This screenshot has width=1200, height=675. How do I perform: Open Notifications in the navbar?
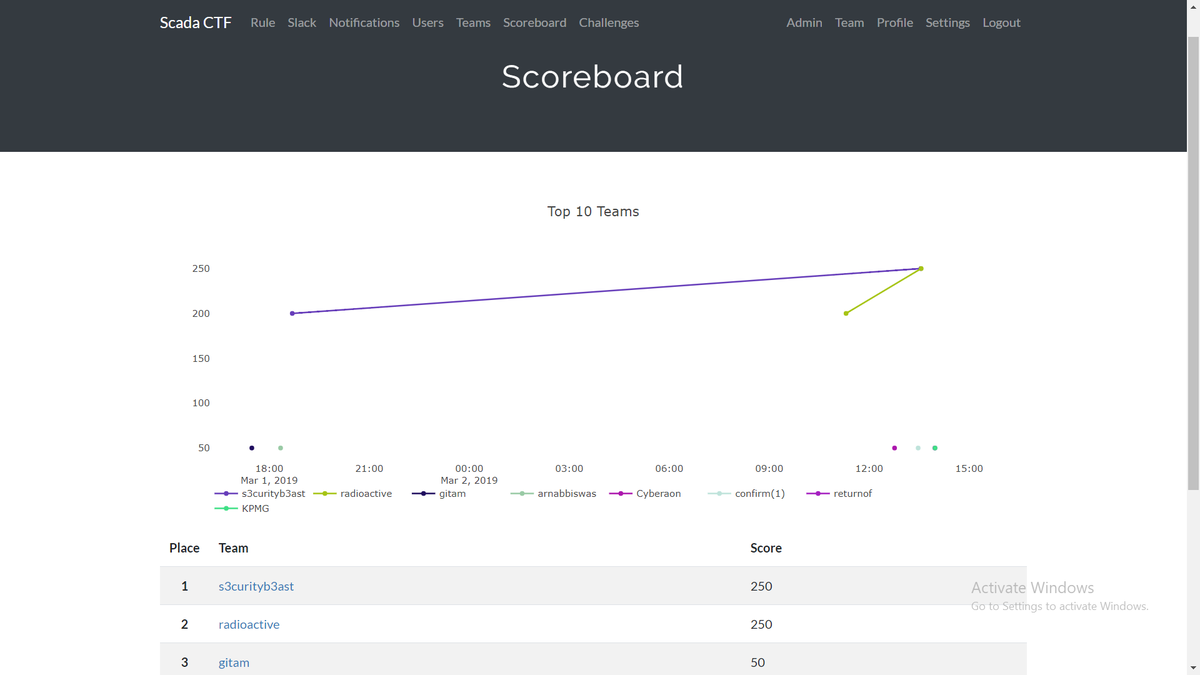[x=364, y=22]
